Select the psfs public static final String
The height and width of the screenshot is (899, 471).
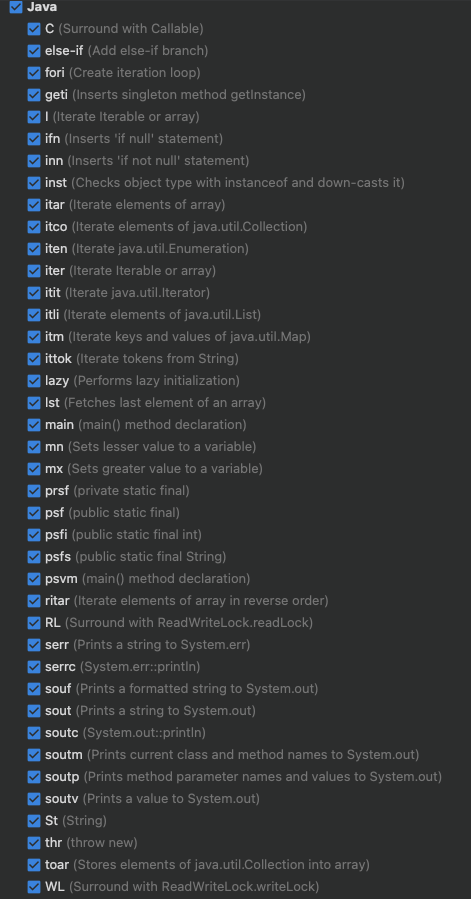pyautogui.click(x=135, y=557)
